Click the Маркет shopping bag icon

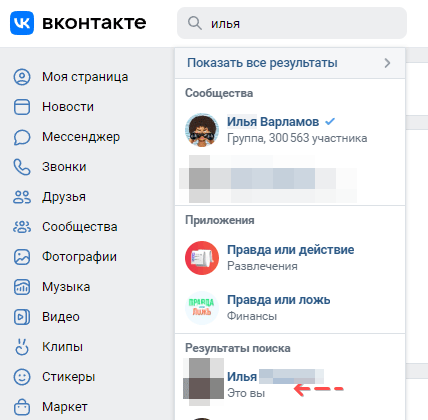(x=22, y=407)
